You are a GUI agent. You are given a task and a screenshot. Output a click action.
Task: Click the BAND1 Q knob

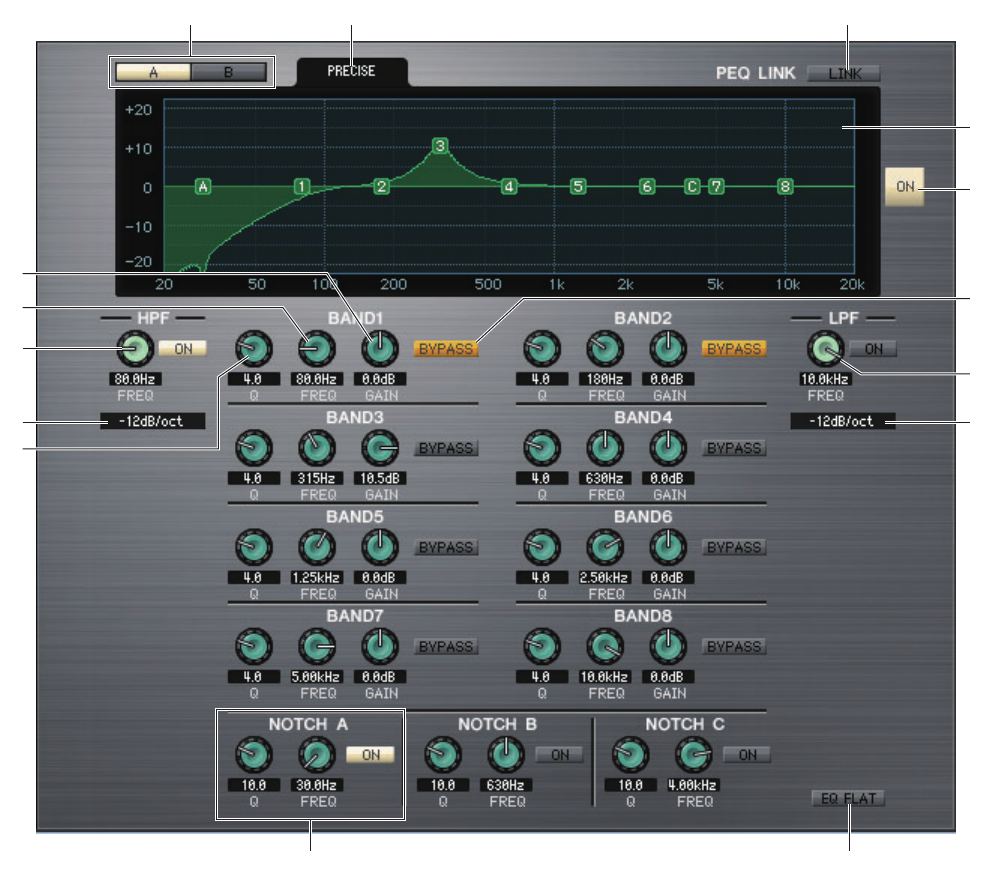coord(252,348)
